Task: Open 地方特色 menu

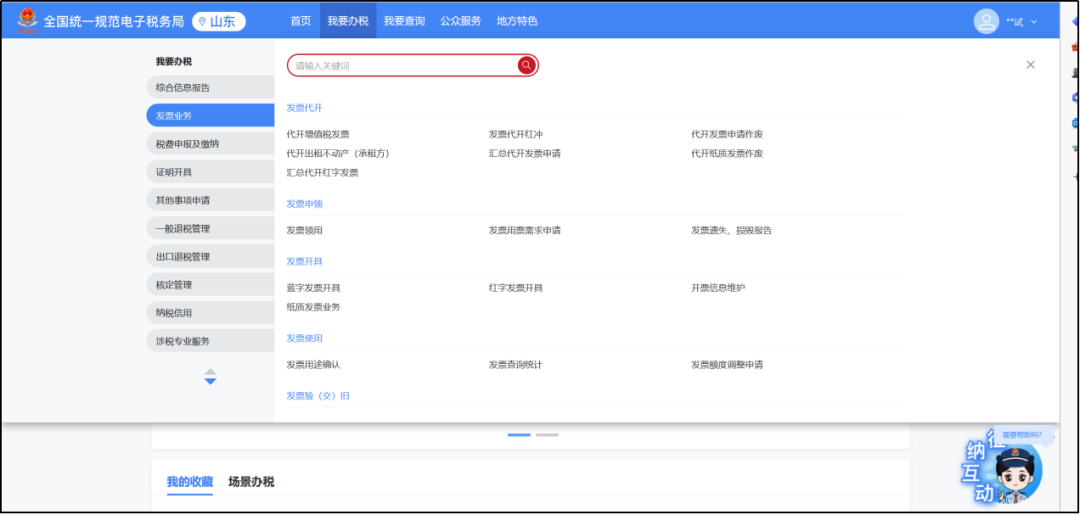Action: click(x=517, y=21)
